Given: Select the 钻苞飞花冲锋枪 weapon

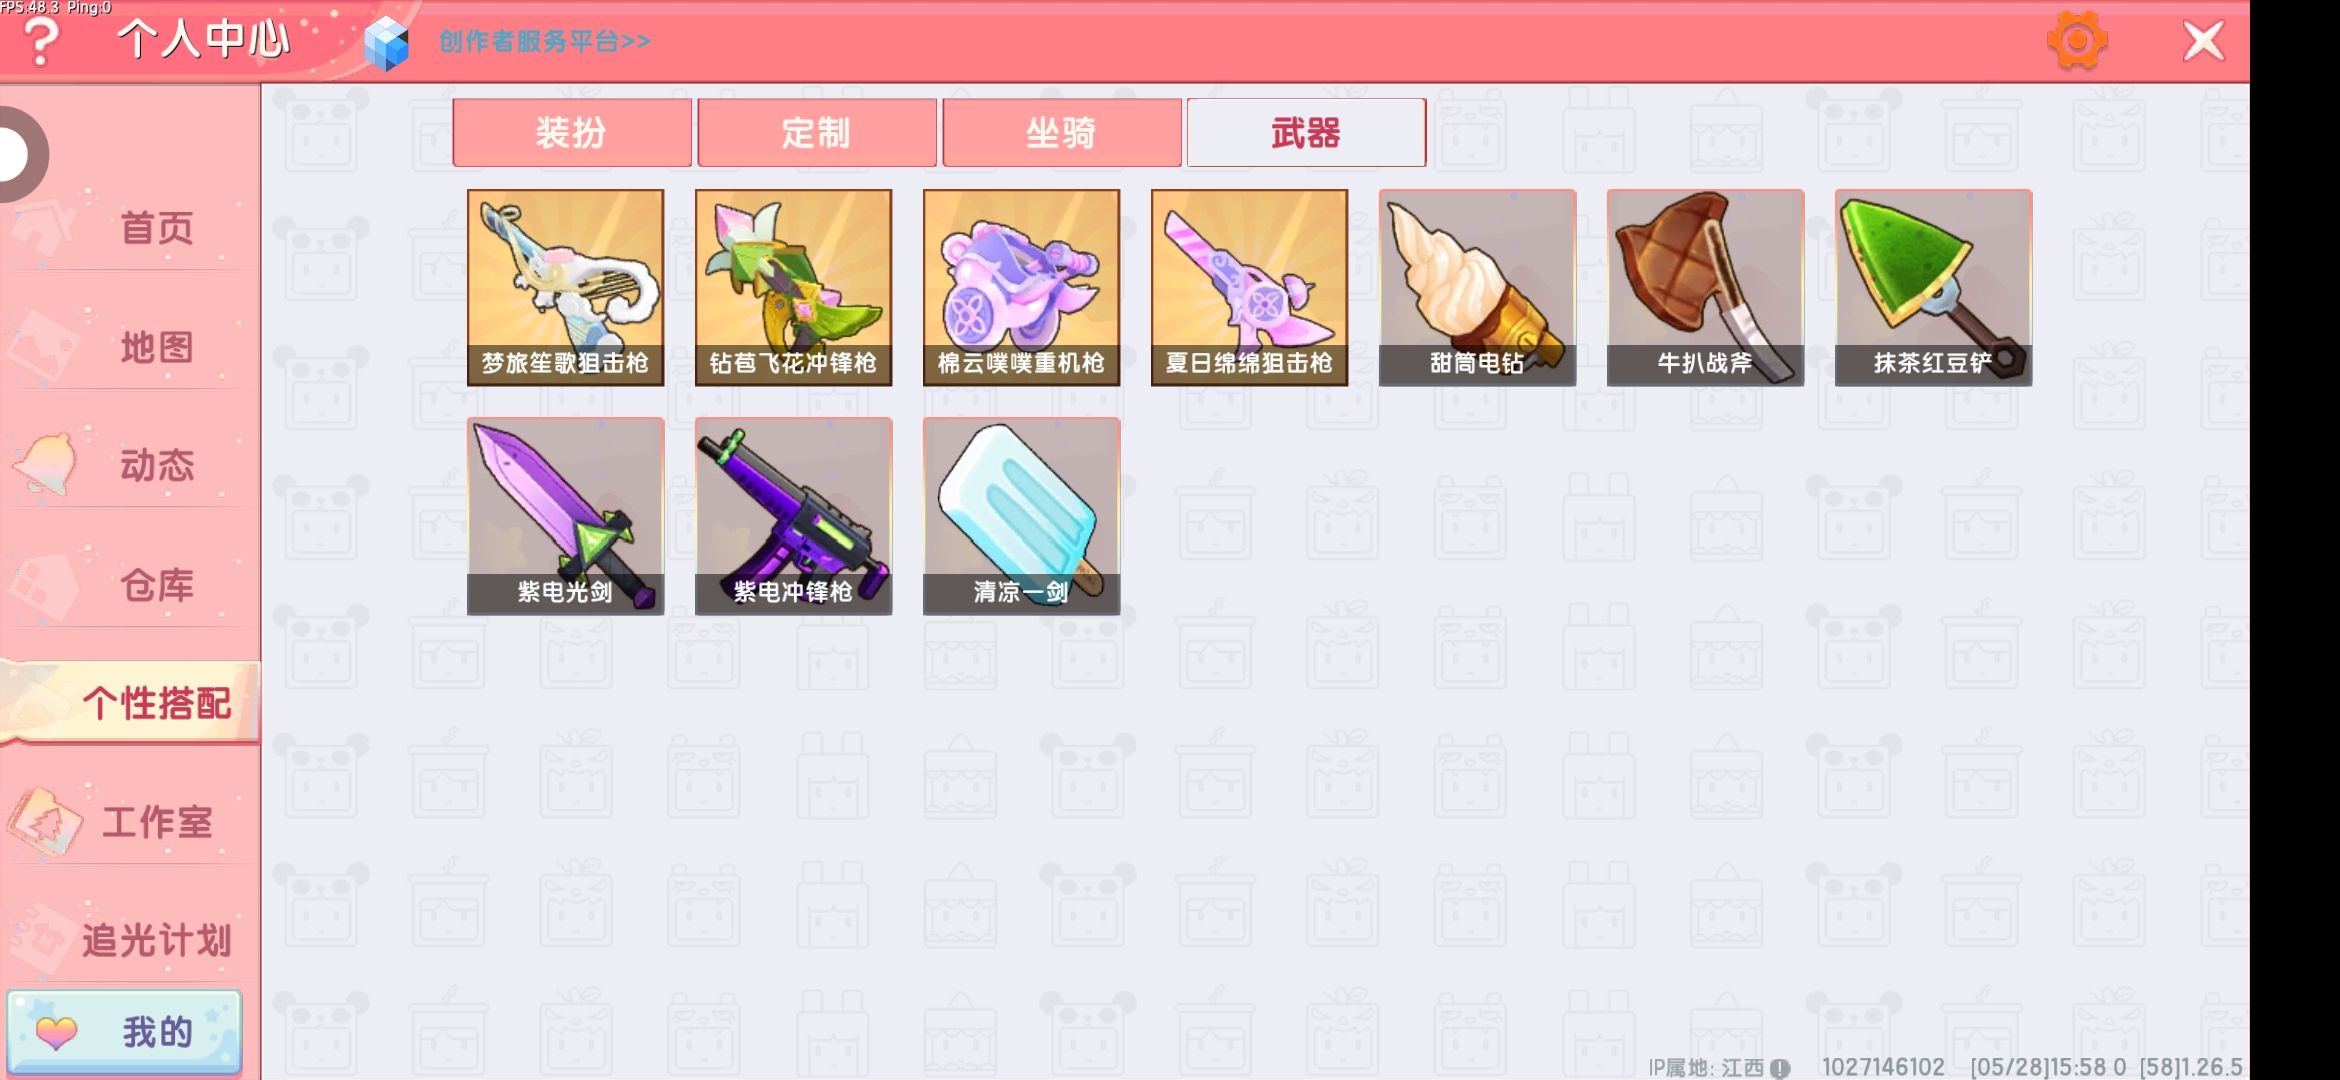Looking at the screenshot, I should [x=794, y=288].
